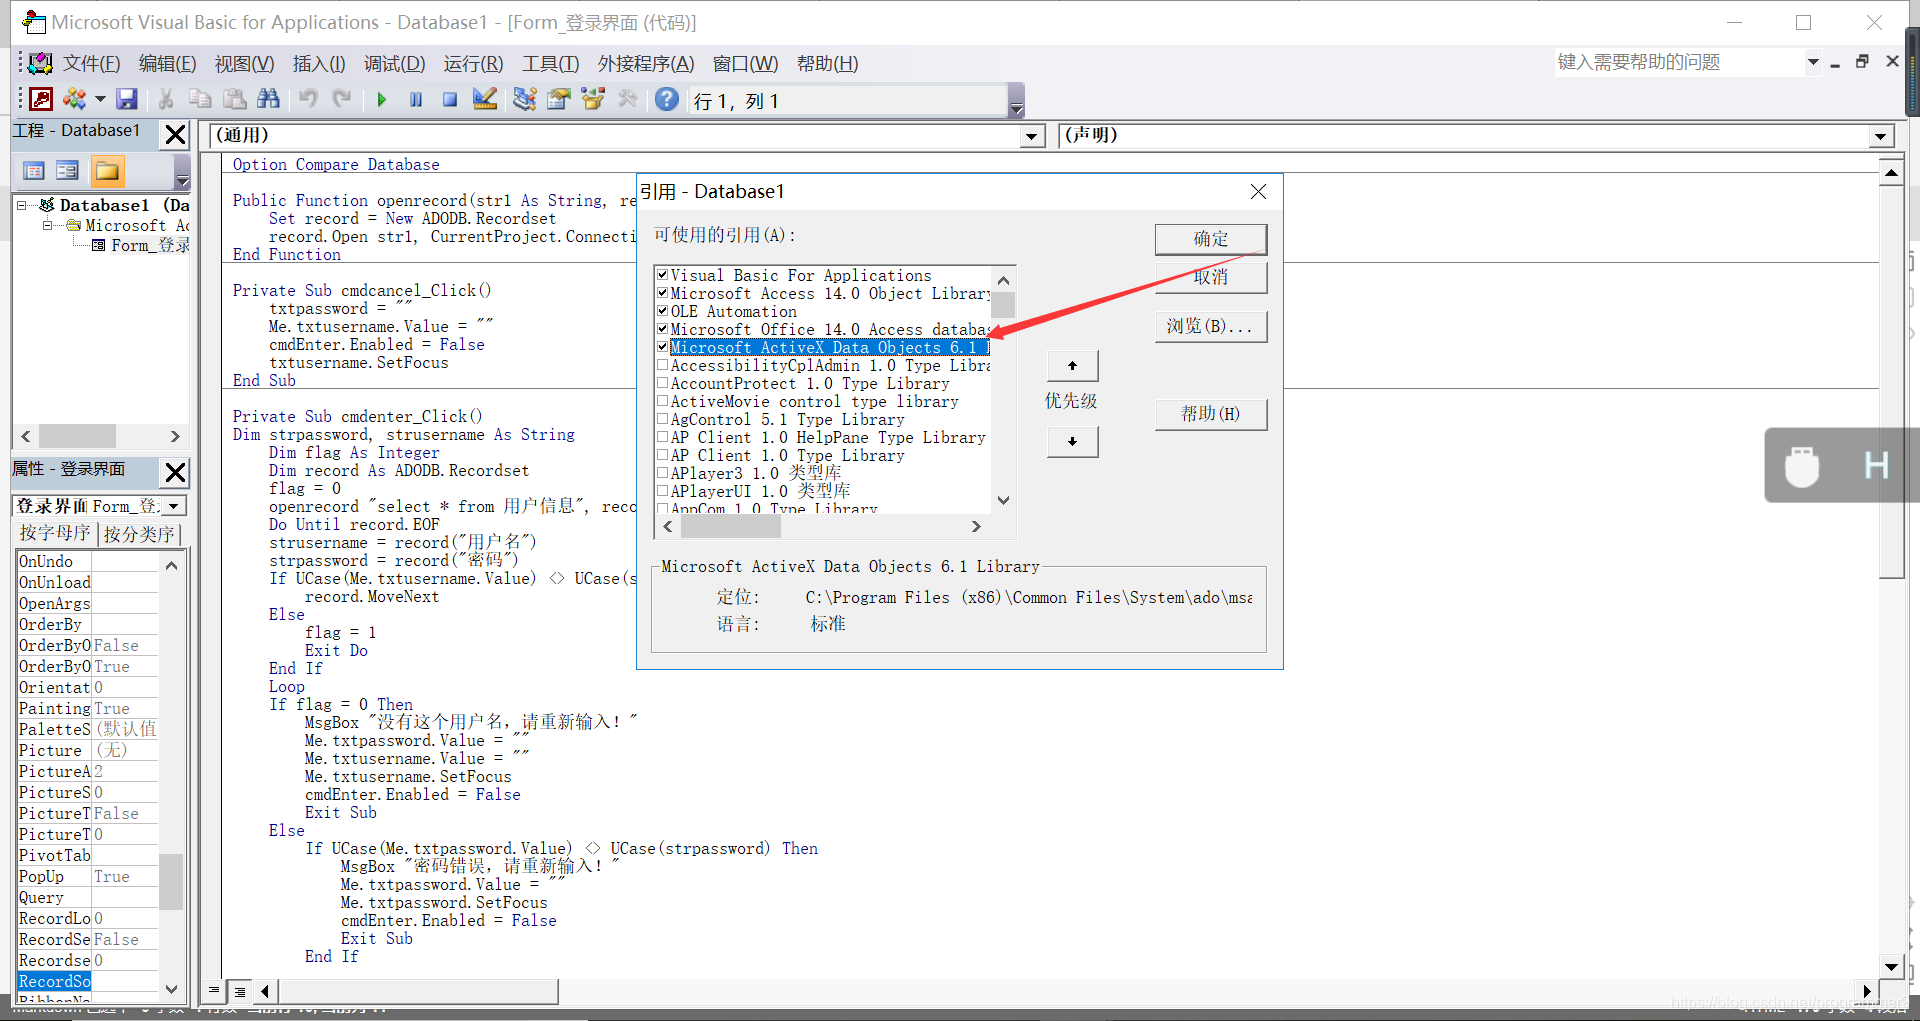Check AccessibilityCplAdmin 1.0 Type Library
The image size is (1920, 1021).
pyautogui.click(x=662, y=365)
